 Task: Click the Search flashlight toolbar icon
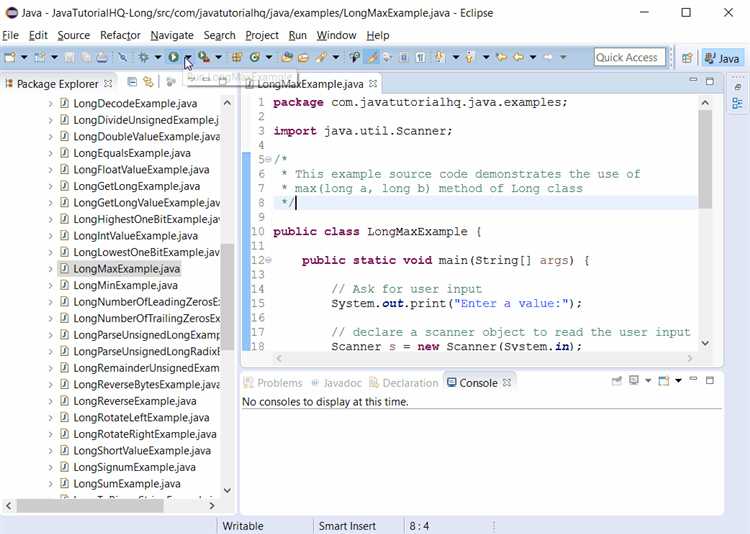click(321, 57)
